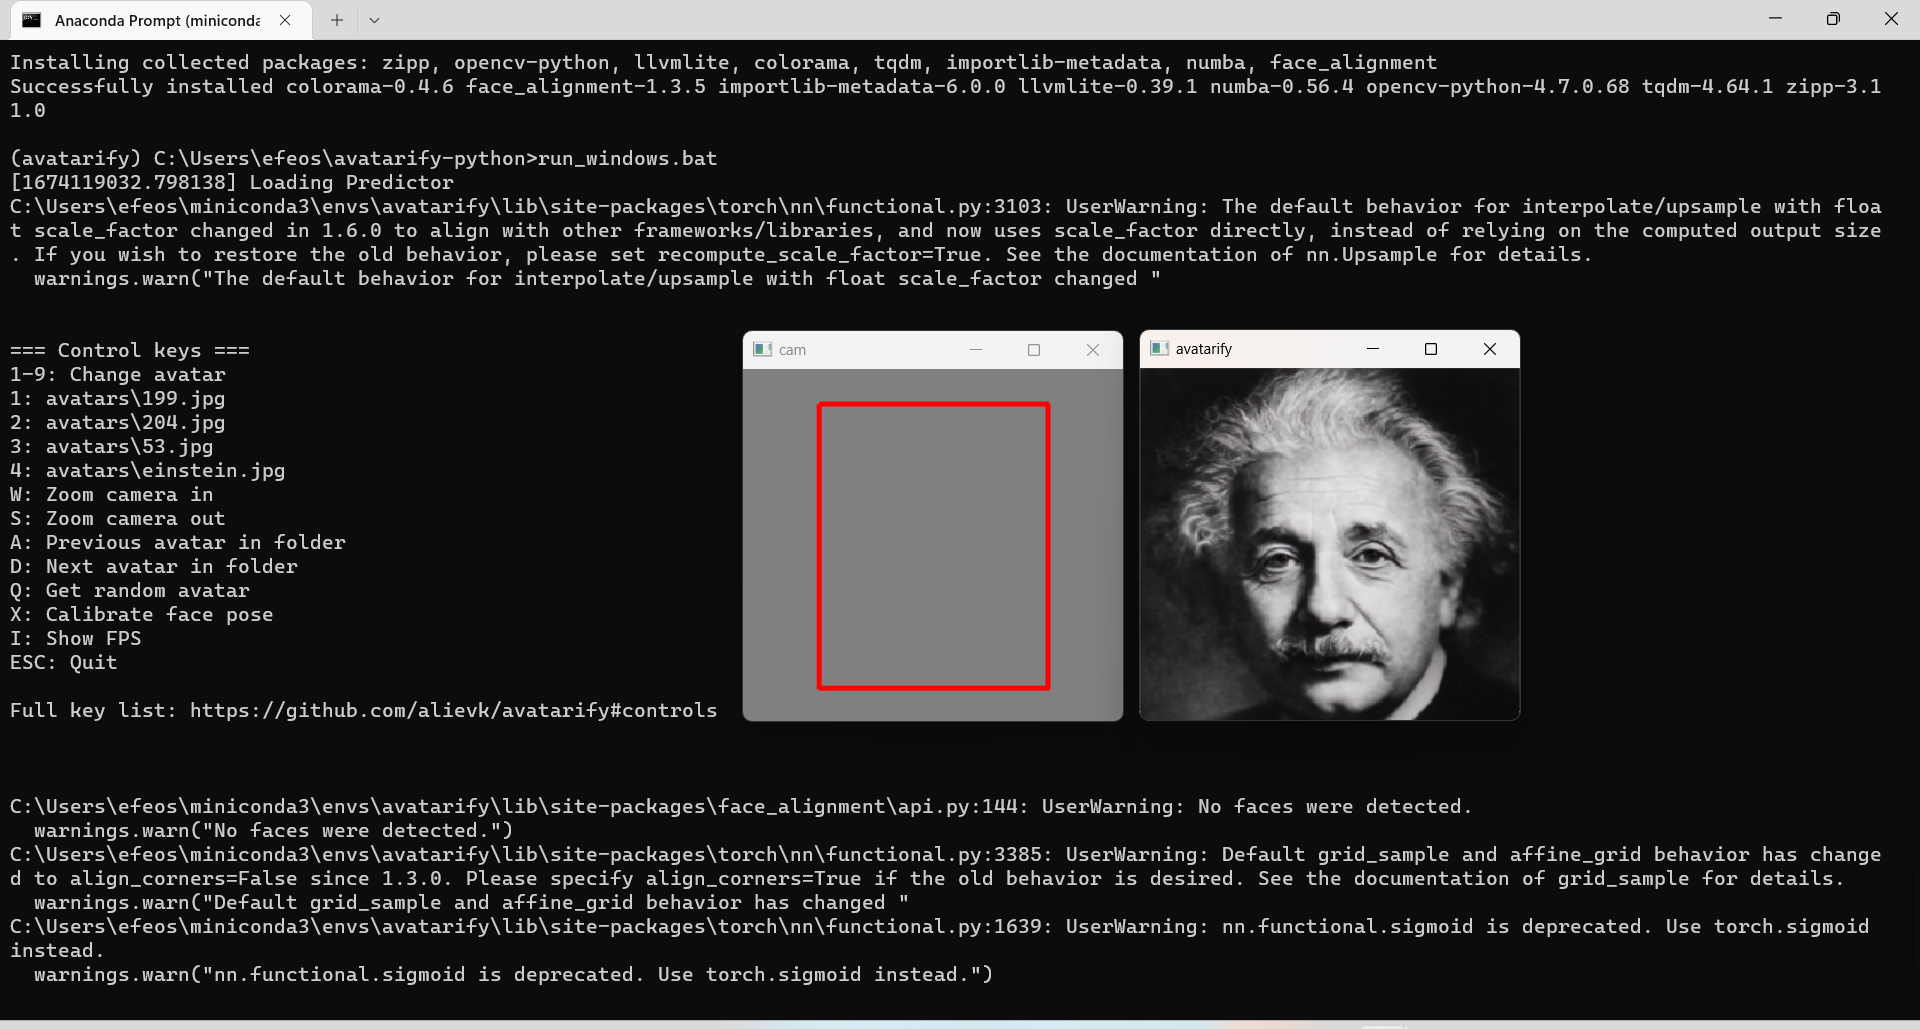
Task: Maximize the avatarify window
Action: point(1431,349)
